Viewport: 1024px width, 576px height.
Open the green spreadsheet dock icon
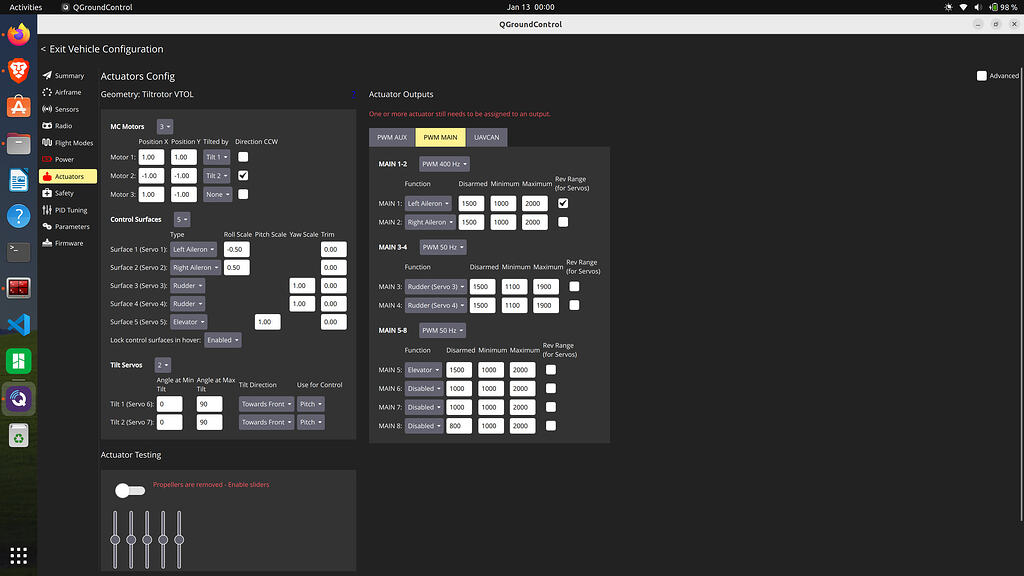(18, 361)
